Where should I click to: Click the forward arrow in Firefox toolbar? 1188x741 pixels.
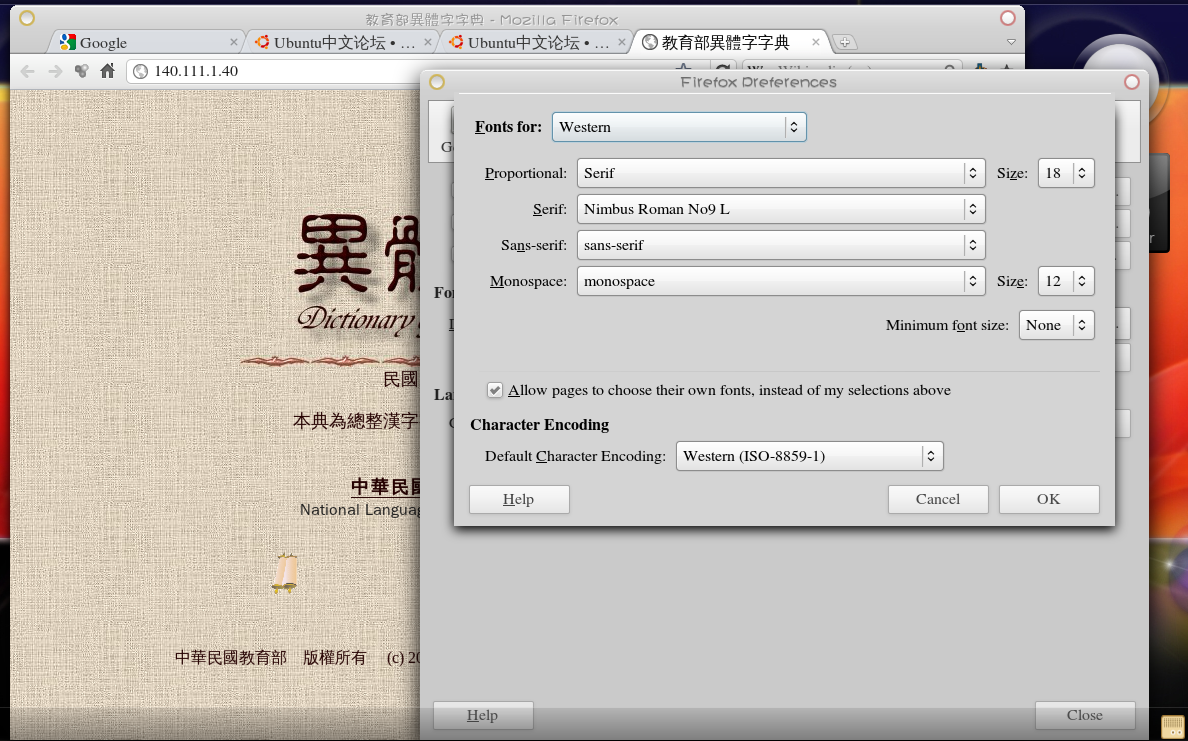point(55,71)
